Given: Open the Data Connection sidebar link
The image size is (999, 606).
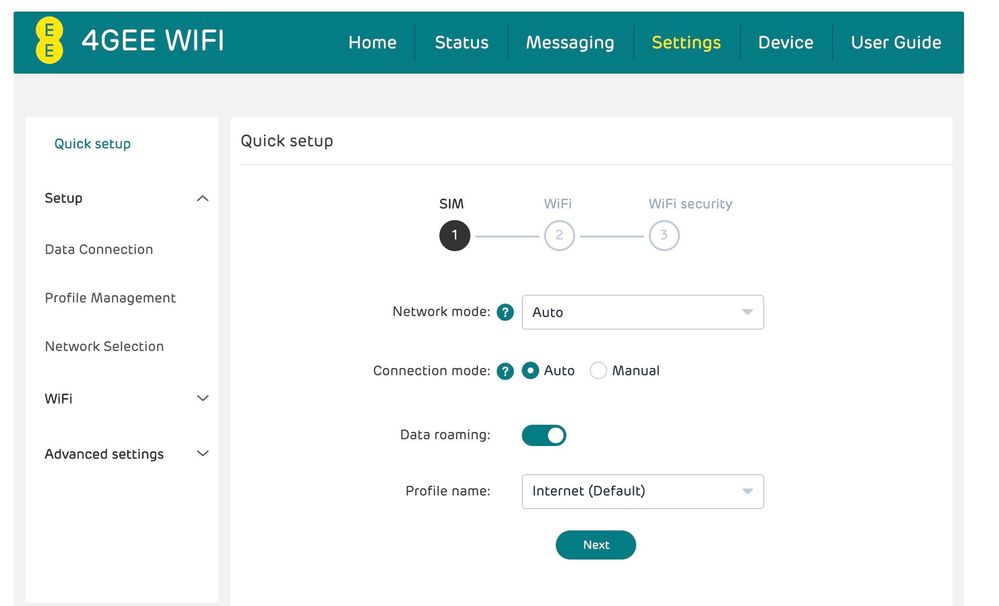Looking at the screenshot, I should pyautogui.click(x=99, y=249).
